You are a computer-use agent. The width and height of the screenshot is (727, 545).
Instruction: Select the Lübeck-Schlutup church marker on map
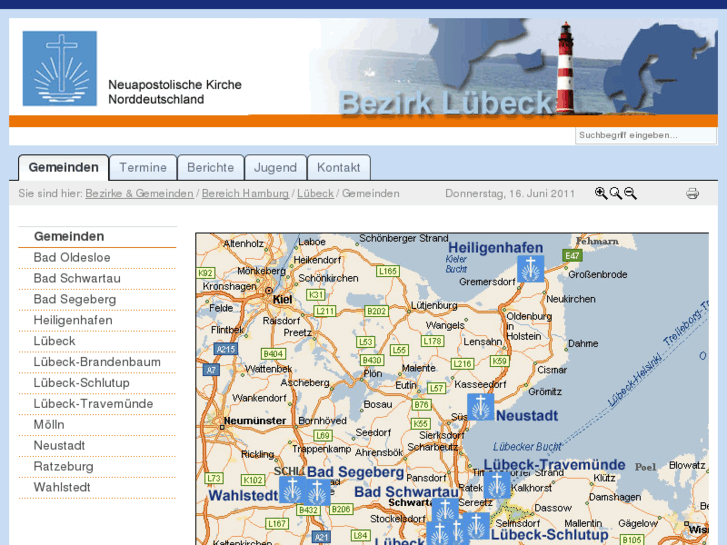point(476,526)
